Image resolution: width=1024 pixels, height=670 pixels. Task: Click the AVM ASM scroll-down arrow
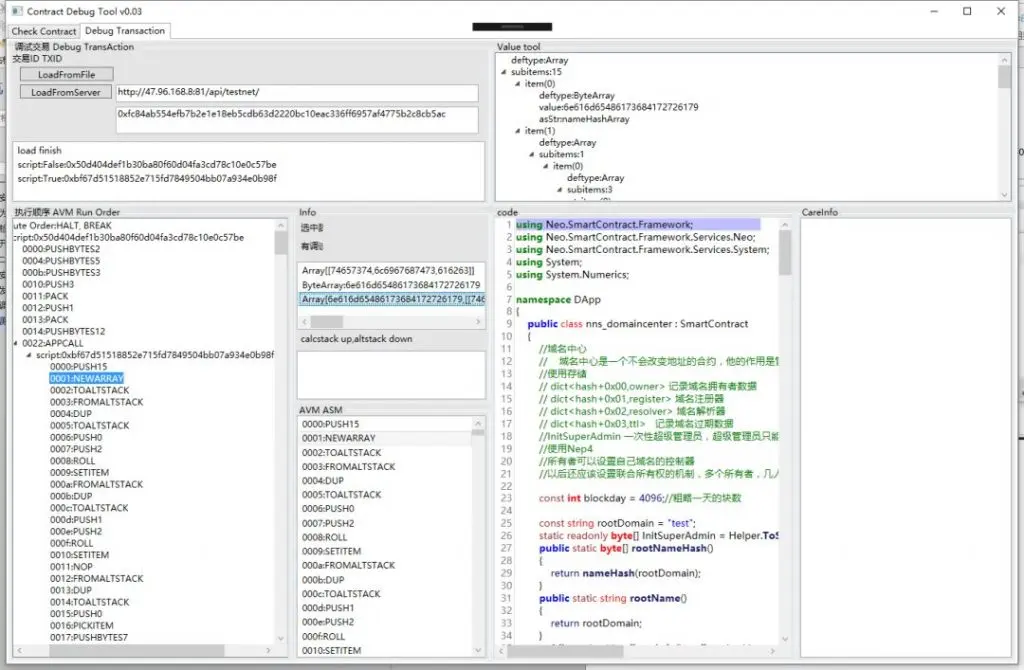[478, 650]
